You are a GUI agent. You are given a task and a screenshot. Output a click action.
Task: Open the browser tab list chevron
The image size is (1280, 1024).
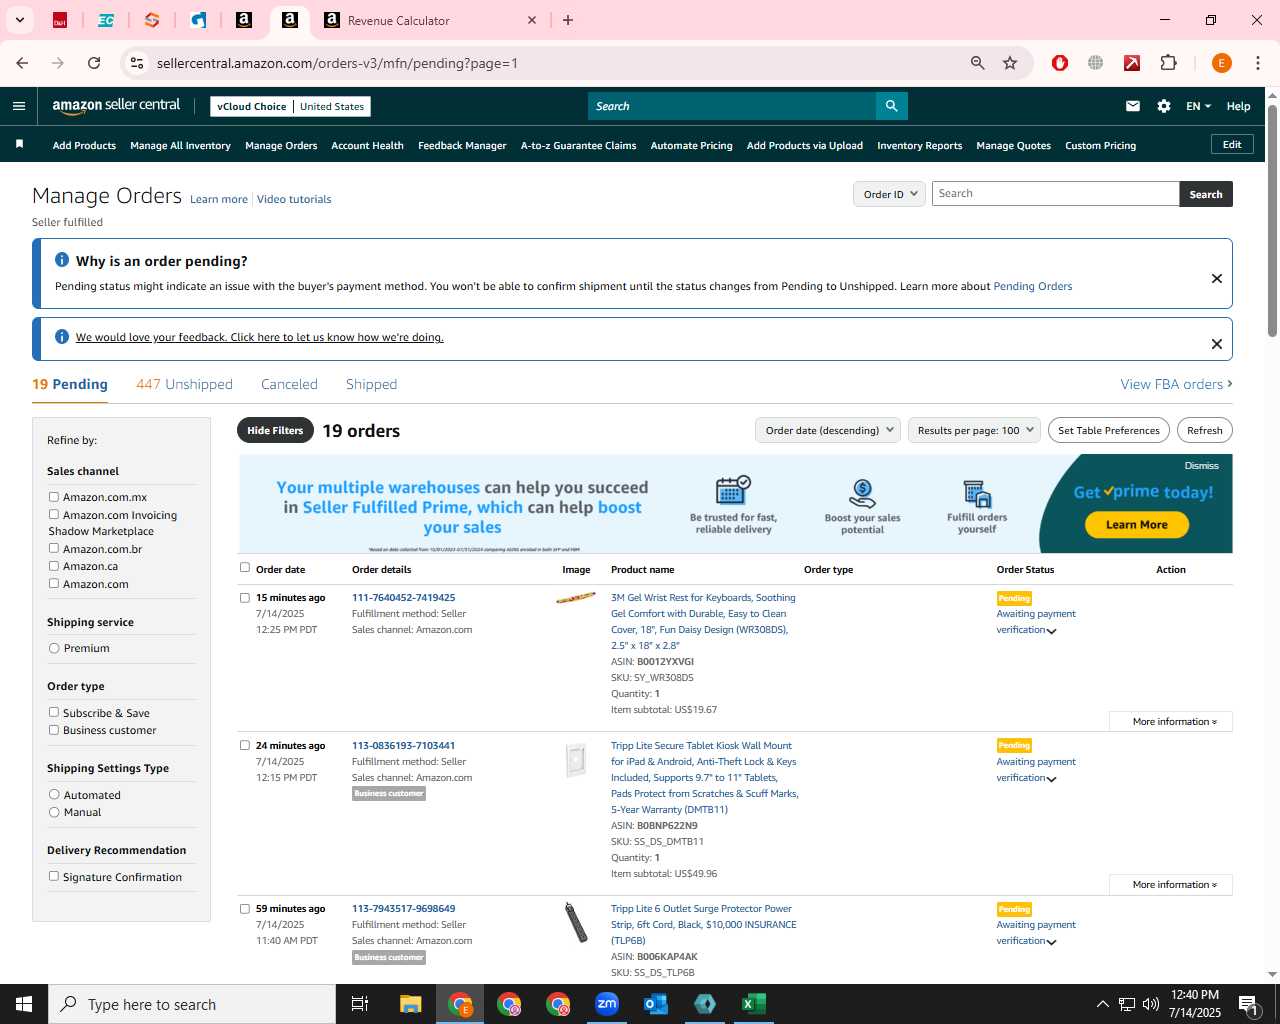coord(19,20)
